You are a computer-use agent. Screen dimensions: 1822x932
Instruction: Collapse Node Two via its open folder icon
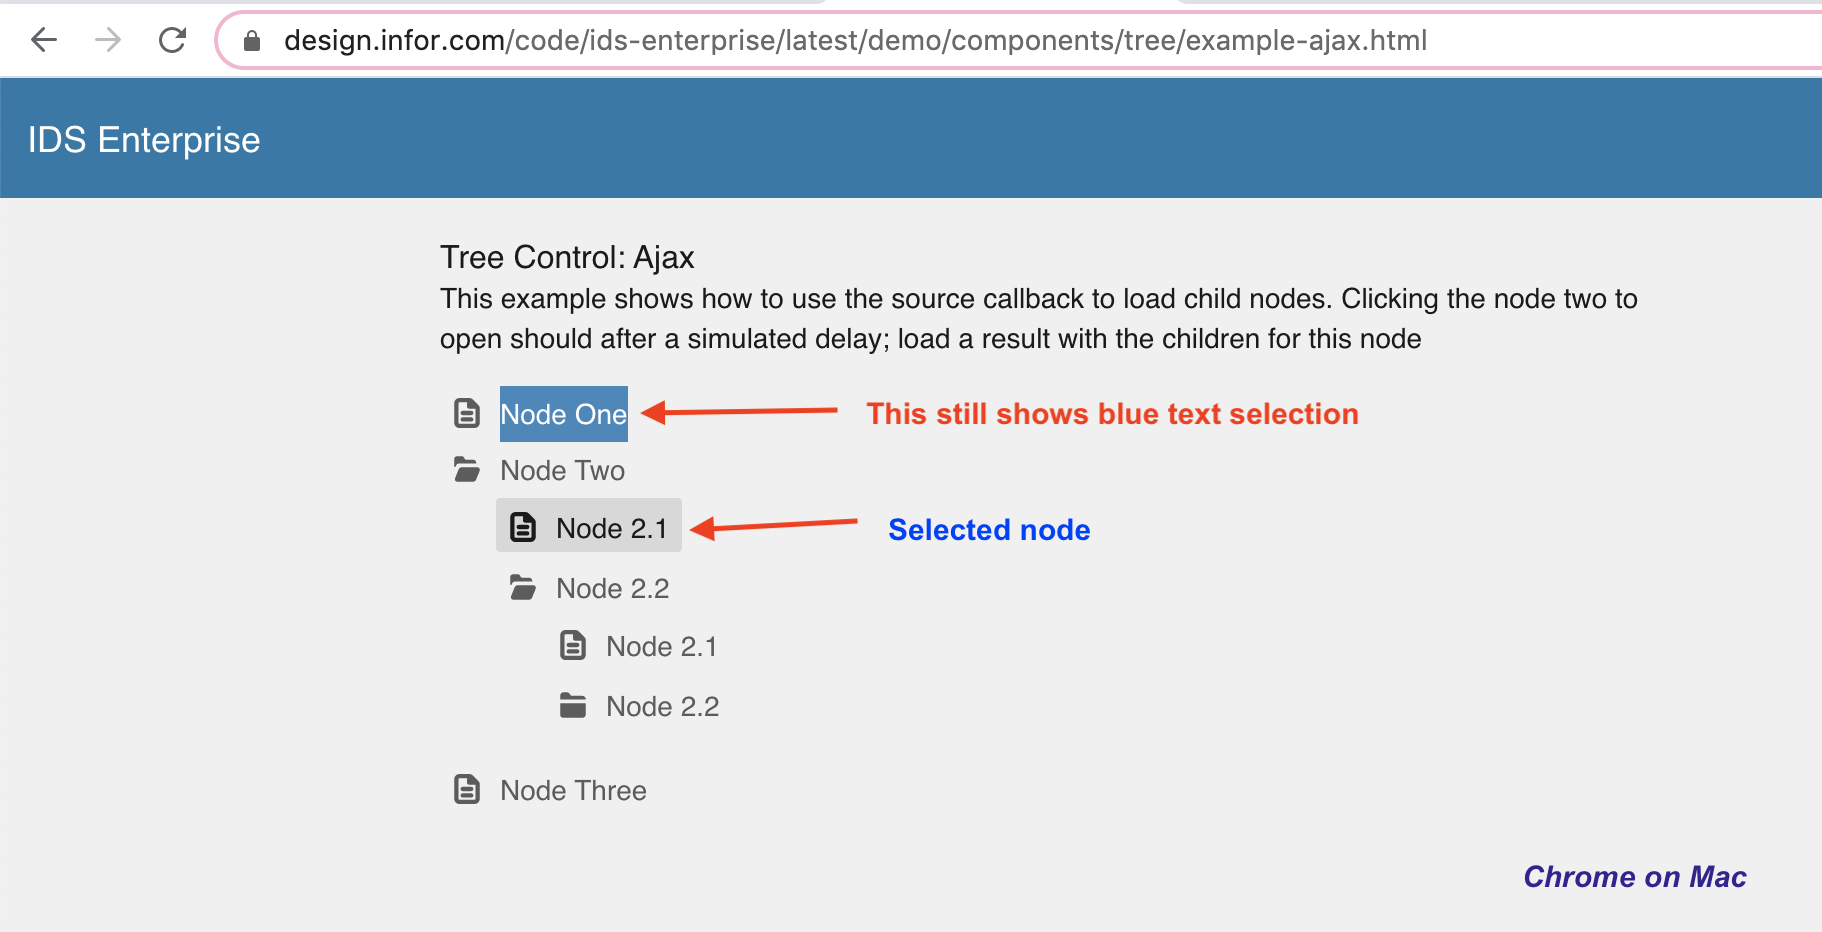pyautogui.click(x=467, y=469)
